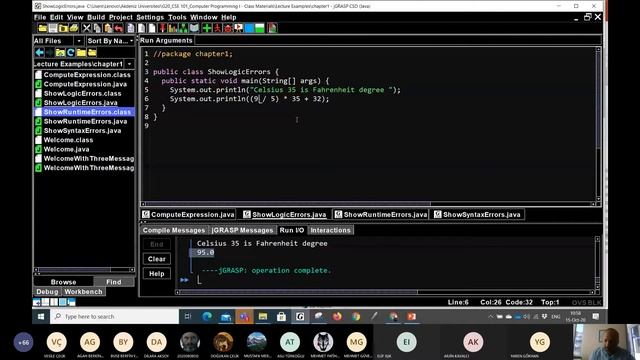
Task: Switch to the Interactions tab
Action: (330, 230)
